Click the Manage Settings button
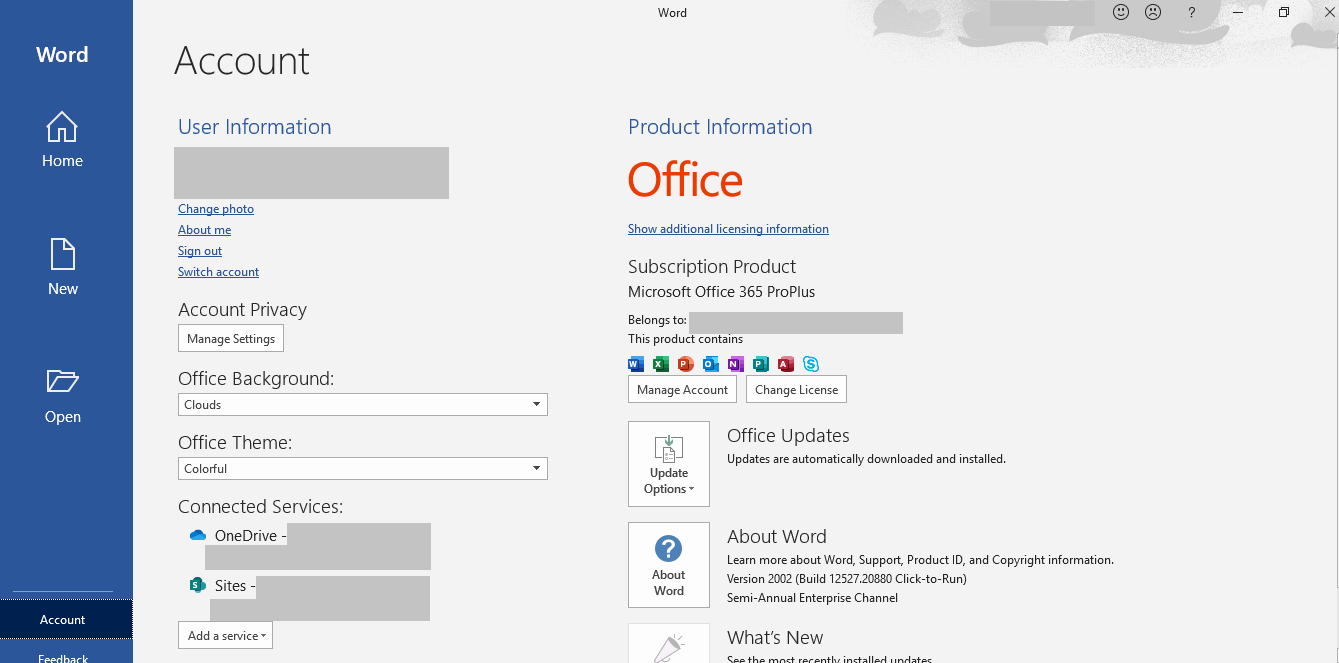1339x663 pixels. [x=231, y=338]
